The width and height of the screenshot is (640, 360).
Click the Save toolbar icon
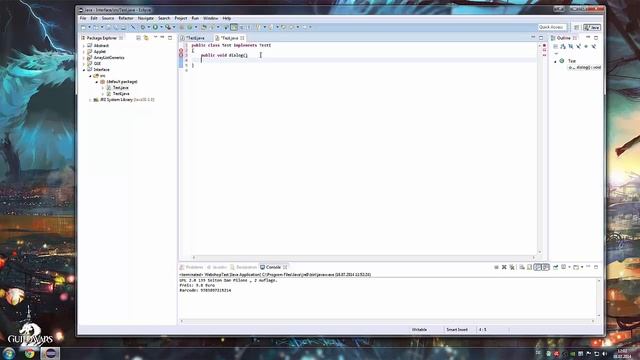click(109, 27)
